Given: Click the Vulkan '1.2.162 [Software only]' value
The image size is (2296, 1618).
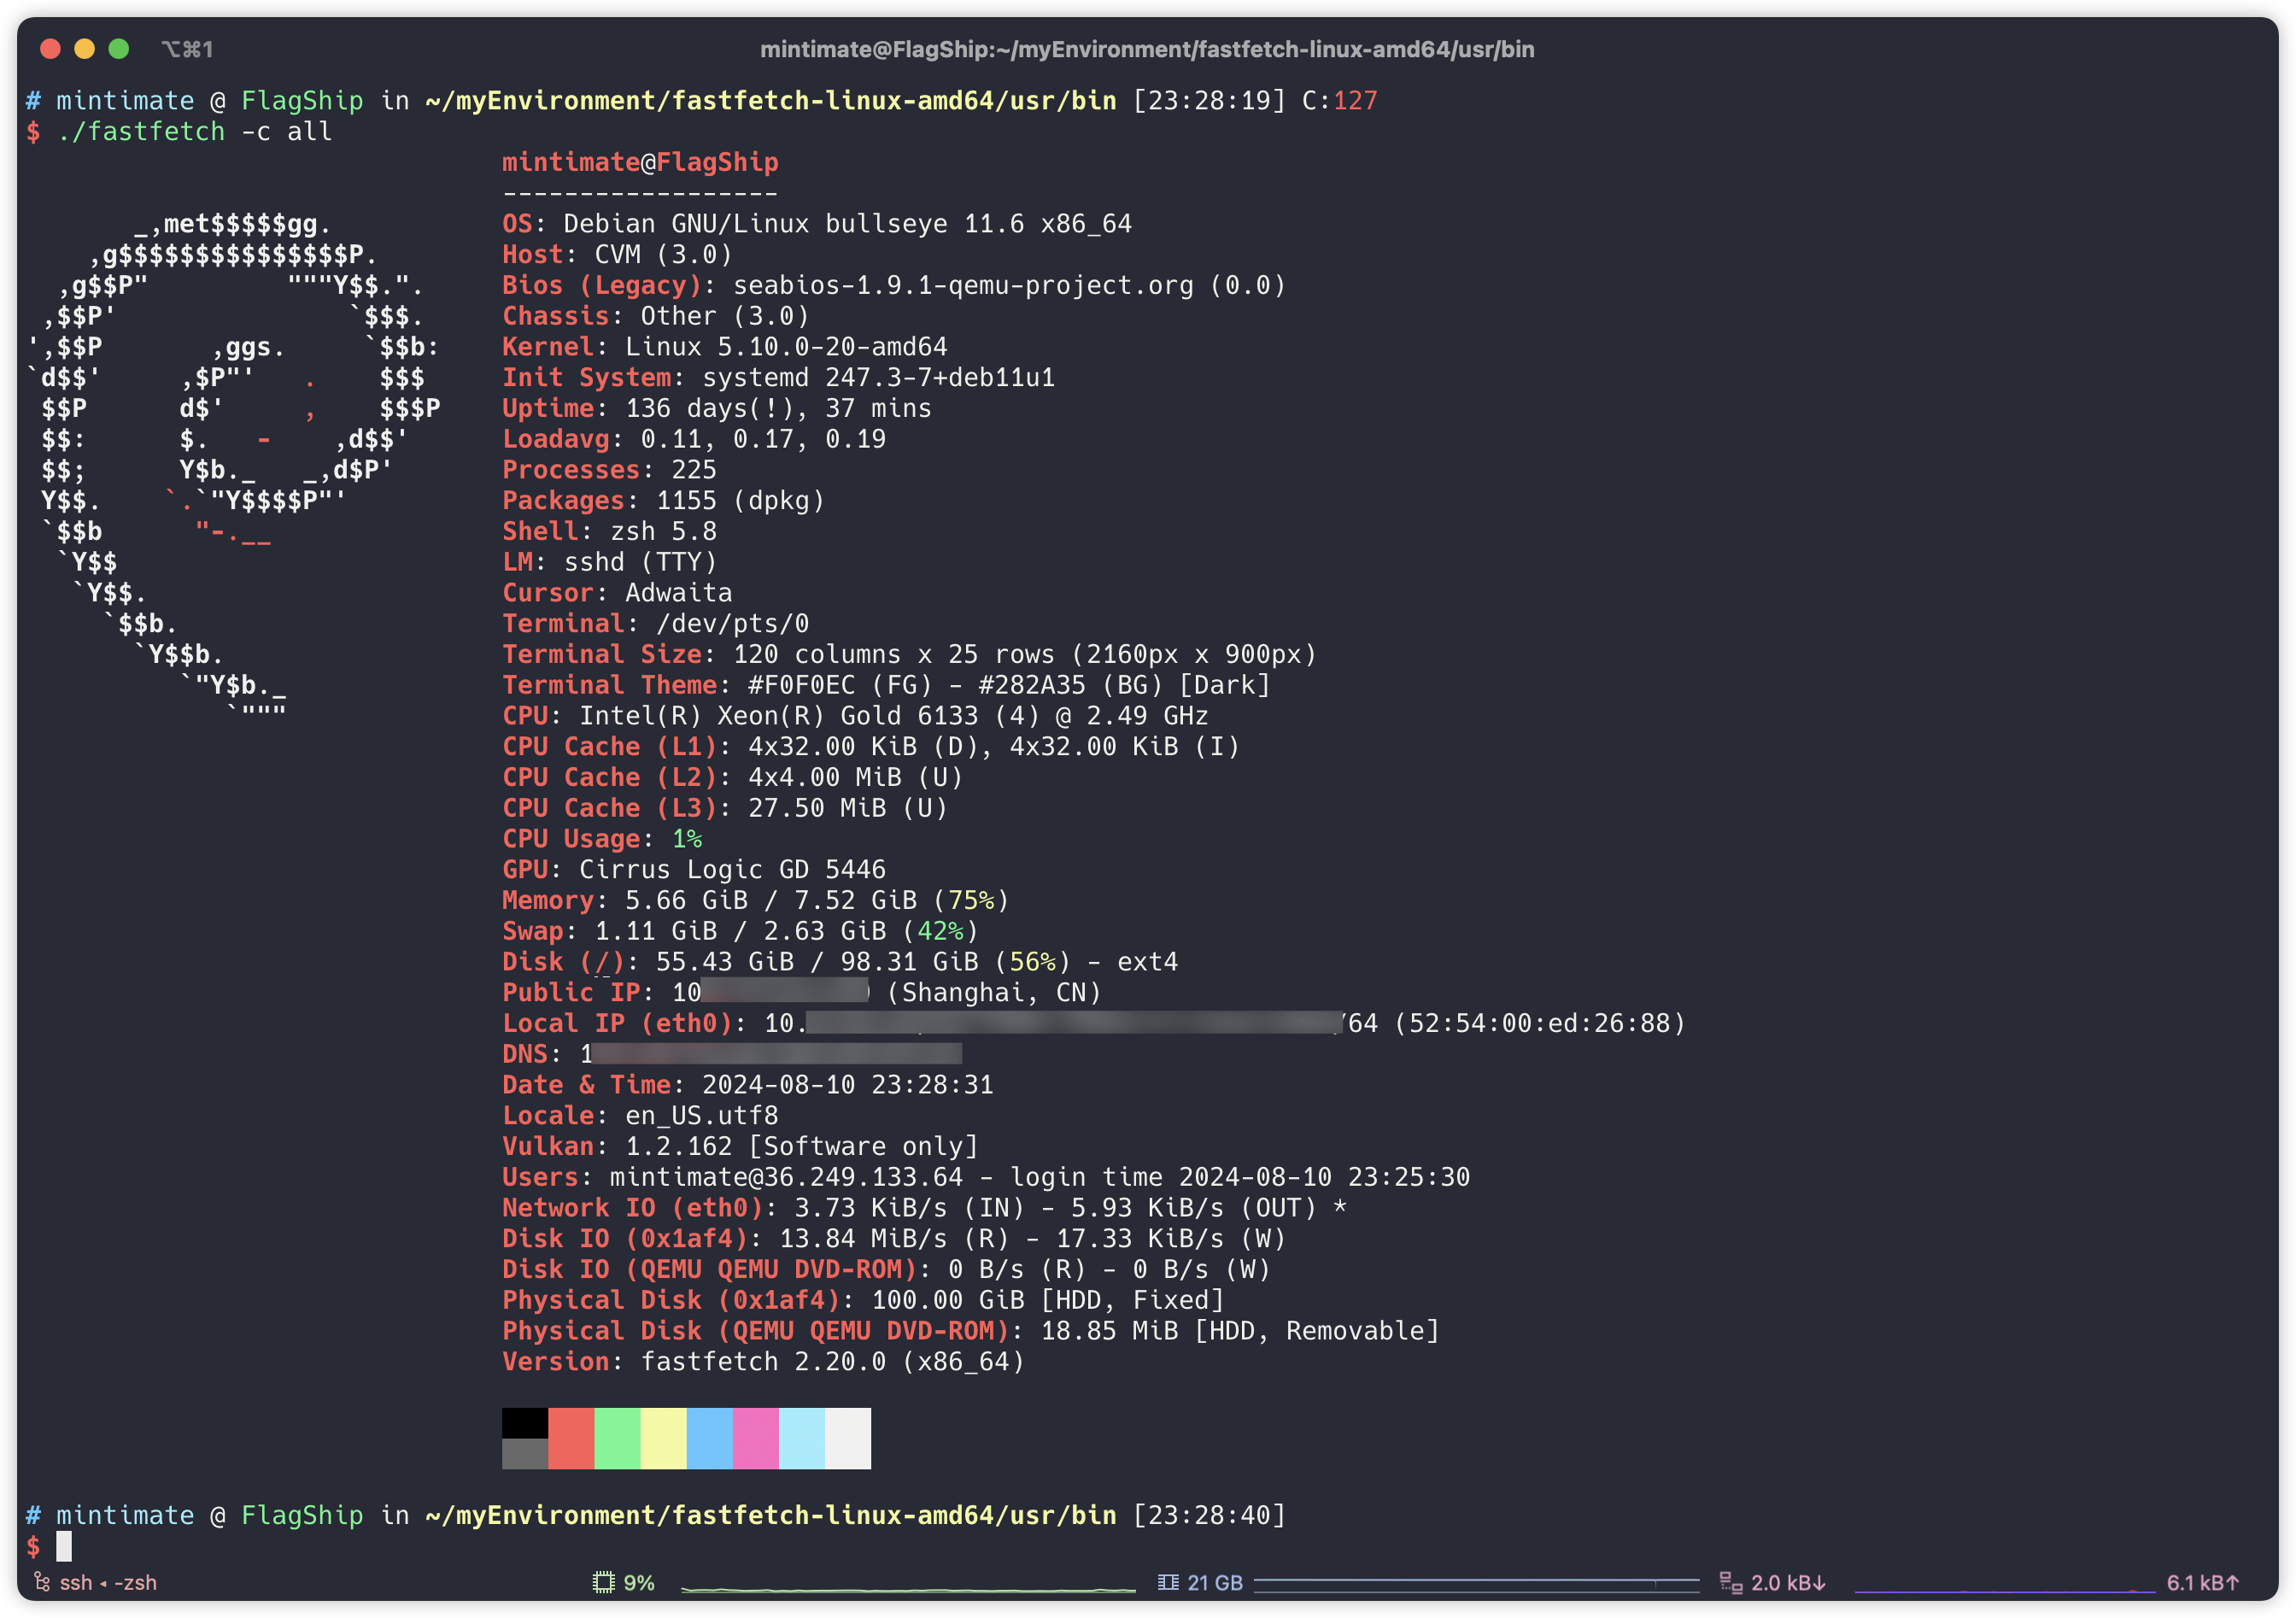Looking at the screenshot, I should (802, 1147).
